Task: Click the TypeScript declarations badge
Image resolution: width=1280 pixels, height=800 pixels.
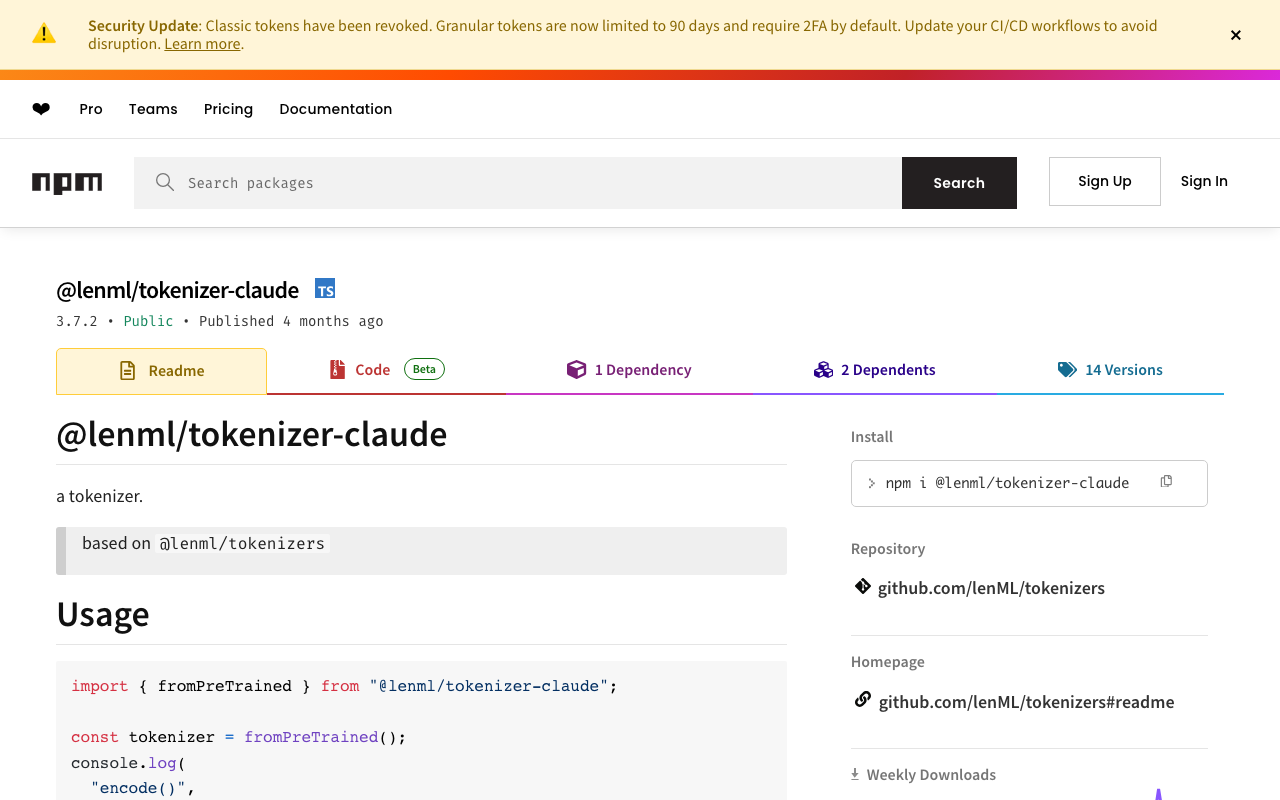Action: 325,289
